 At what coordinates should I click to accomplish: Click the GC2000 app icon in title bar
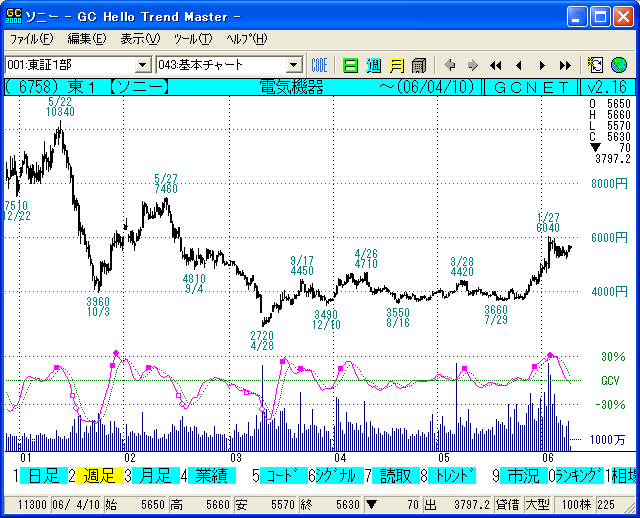[x=13, y=17]
